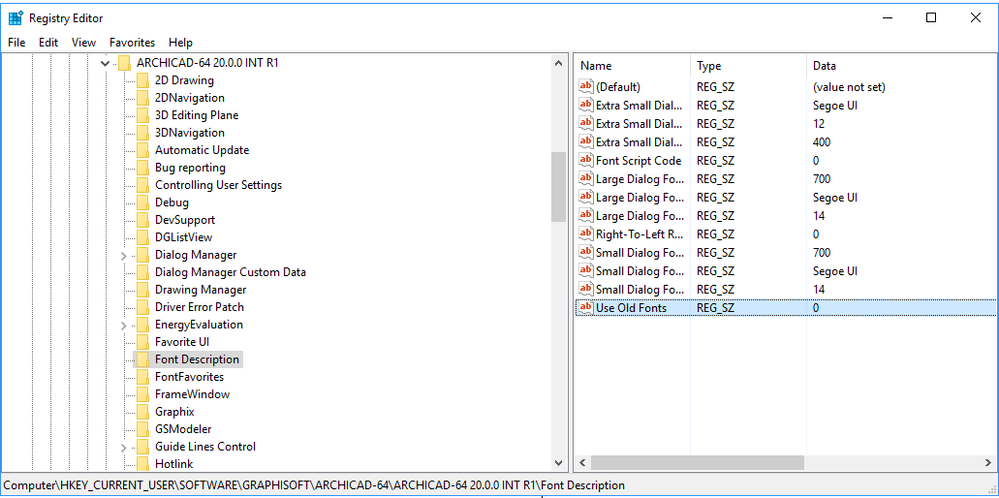This screenshot has width=999, height=498.
Task: Select the Dialog Manager Custom Data key
Action: (231, 273)
